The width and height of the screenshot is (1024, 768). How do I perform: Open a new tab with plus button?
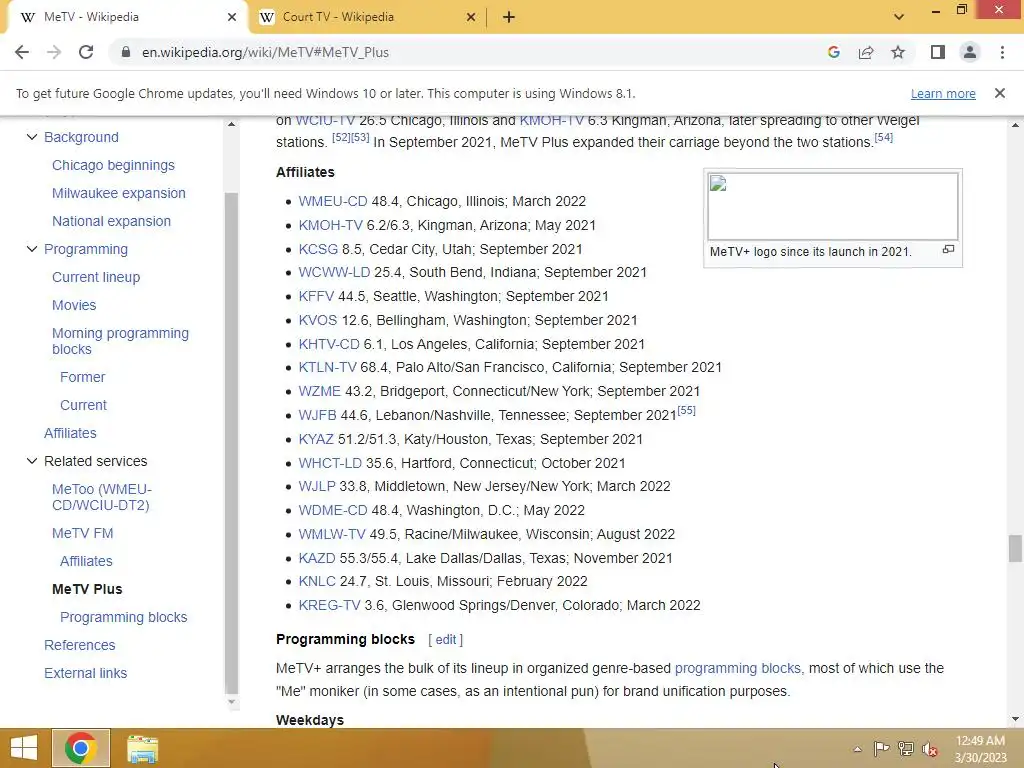click(x=509, y=18)
